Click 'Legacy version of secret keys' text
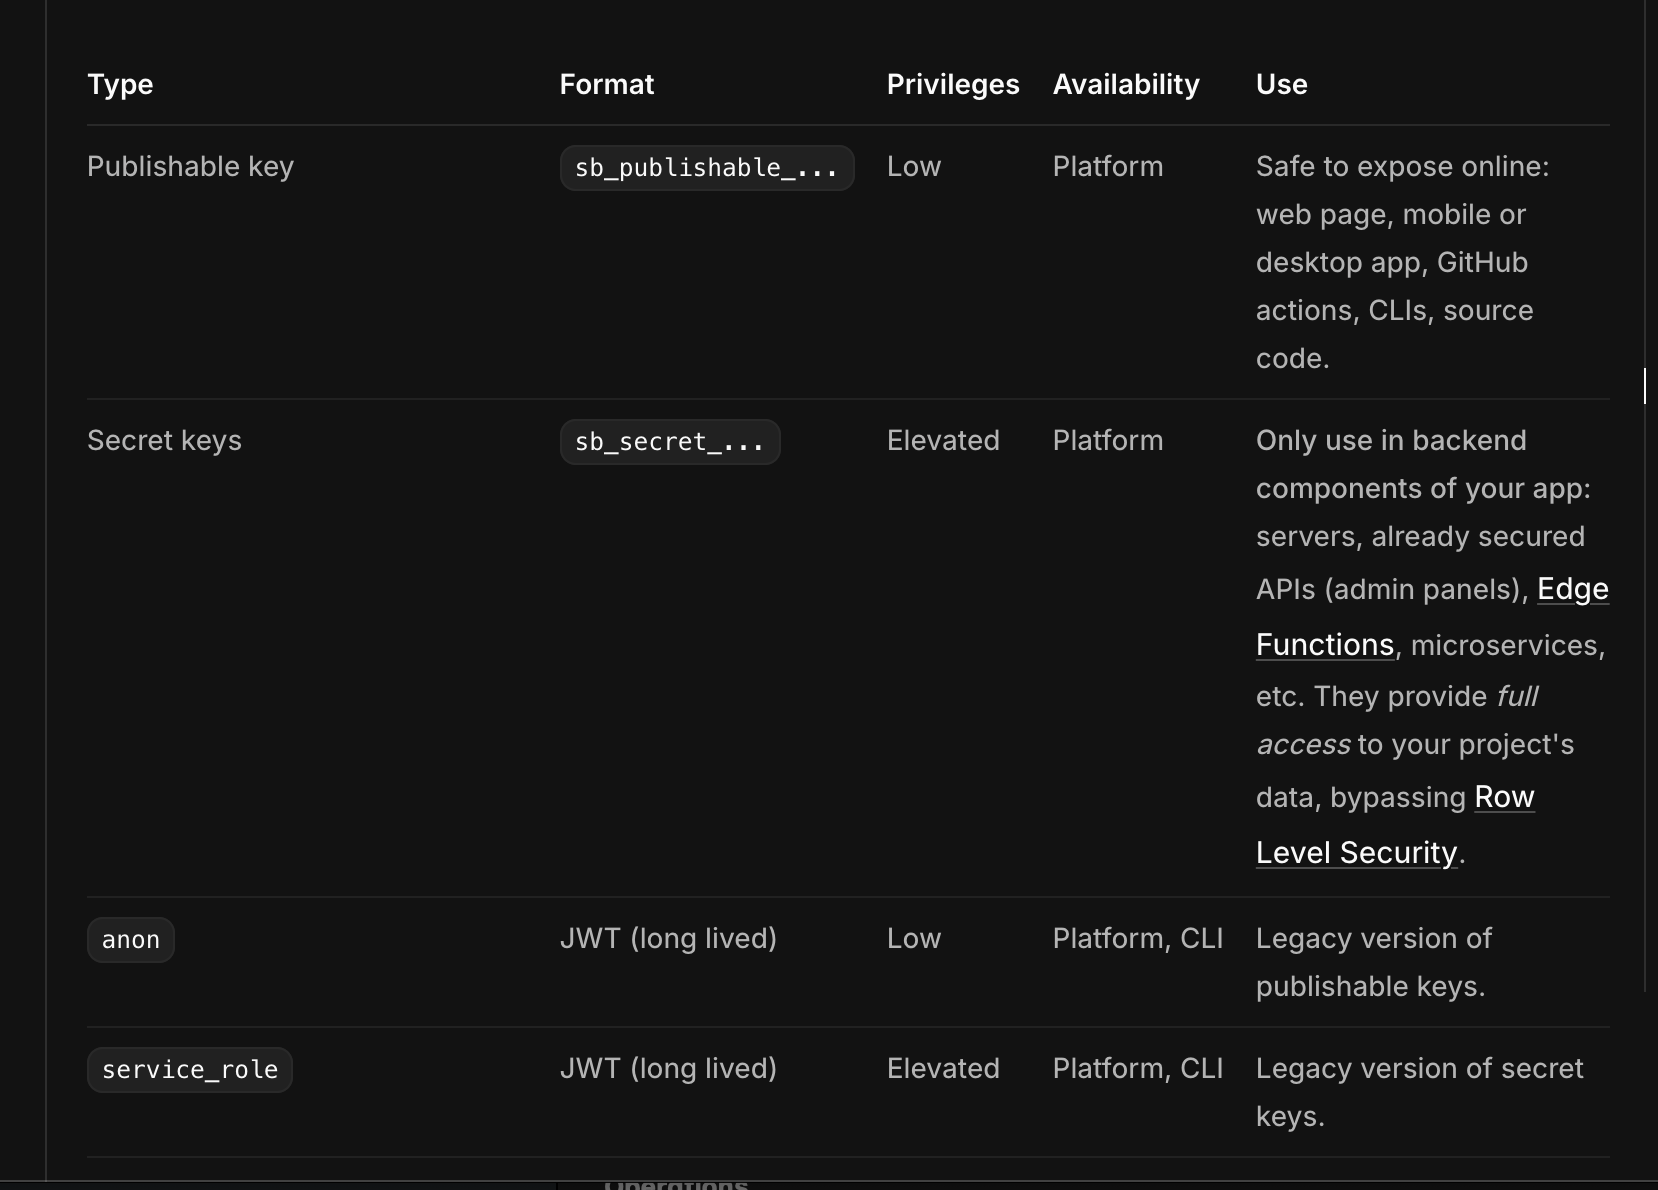This screenshot has height=1190, width=1658. (1420, 1092)
